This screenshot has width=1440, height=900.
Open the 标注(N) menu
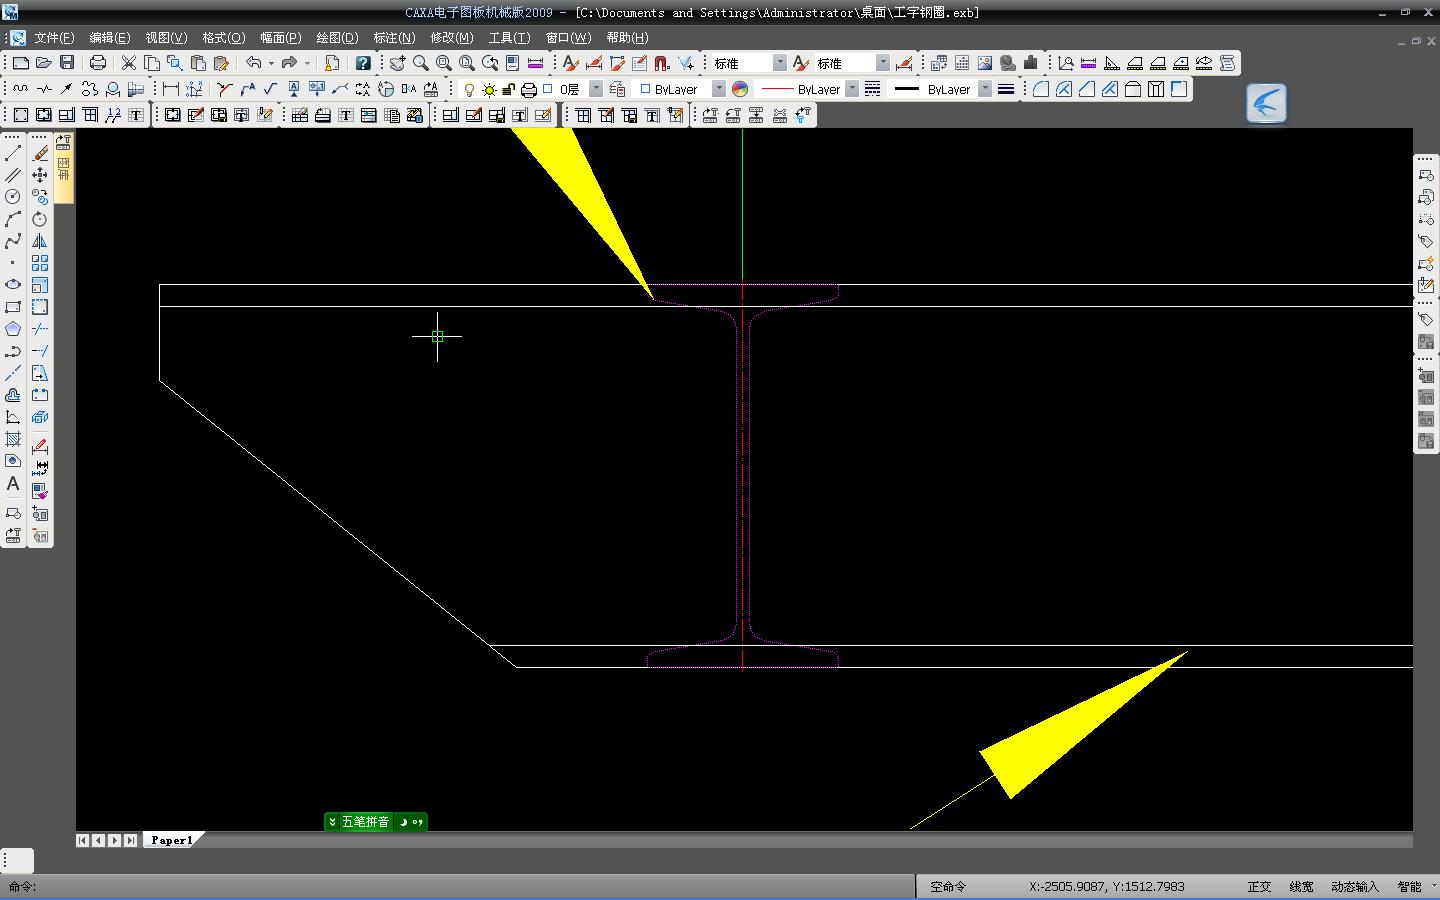[x=394, y=38]
